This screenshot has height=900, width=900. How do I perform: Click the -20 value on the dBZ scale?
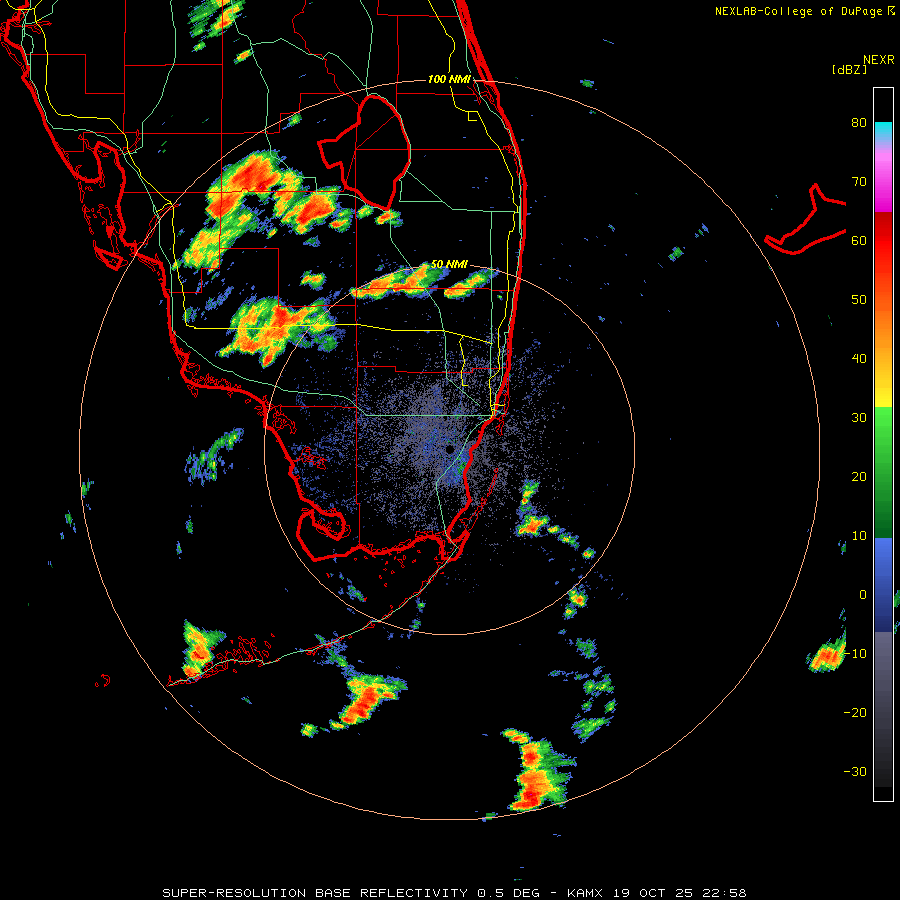point(855,713)
